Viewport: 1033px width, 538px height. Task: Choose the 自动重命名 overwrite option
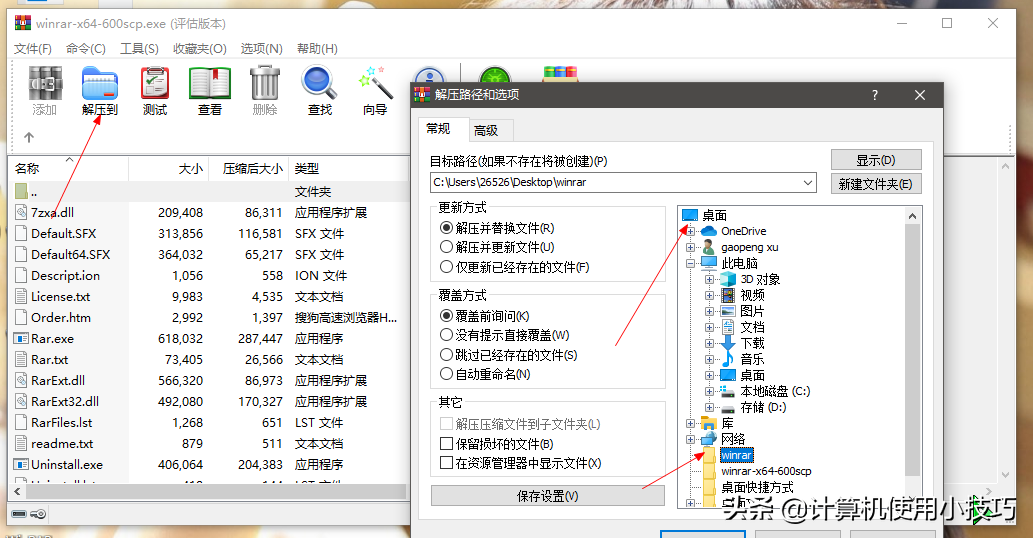click(x=447, y=374)
